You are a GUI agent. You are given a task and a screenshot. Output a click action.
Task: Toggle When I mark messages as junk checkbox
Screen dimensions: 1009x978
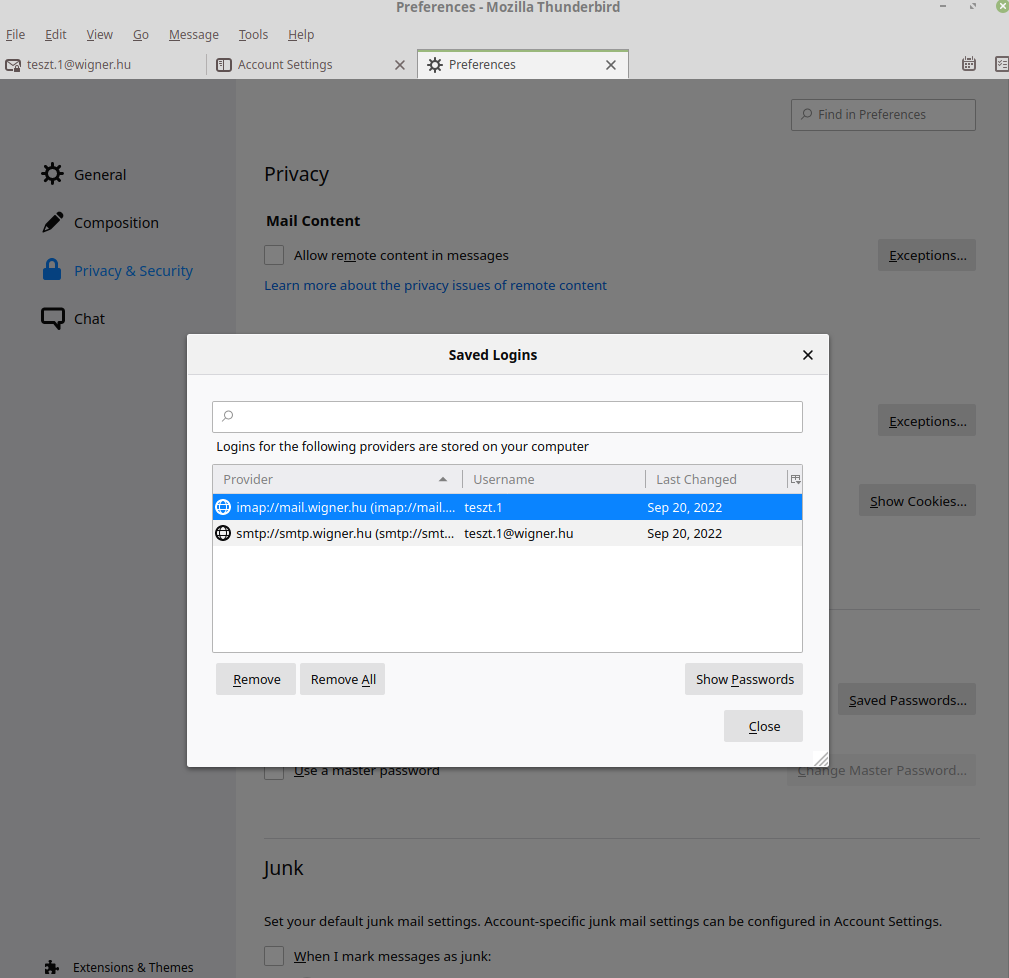(x=274, y=955)
